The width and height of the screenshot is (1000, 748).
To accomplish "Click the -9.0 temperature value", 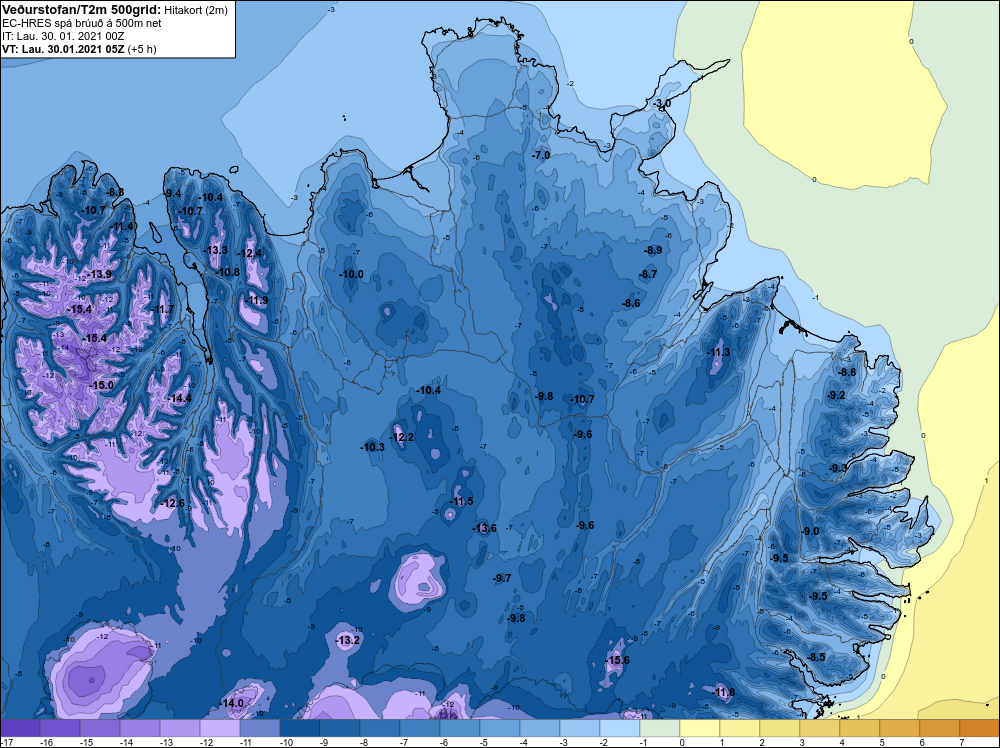I will click(810, 531).
